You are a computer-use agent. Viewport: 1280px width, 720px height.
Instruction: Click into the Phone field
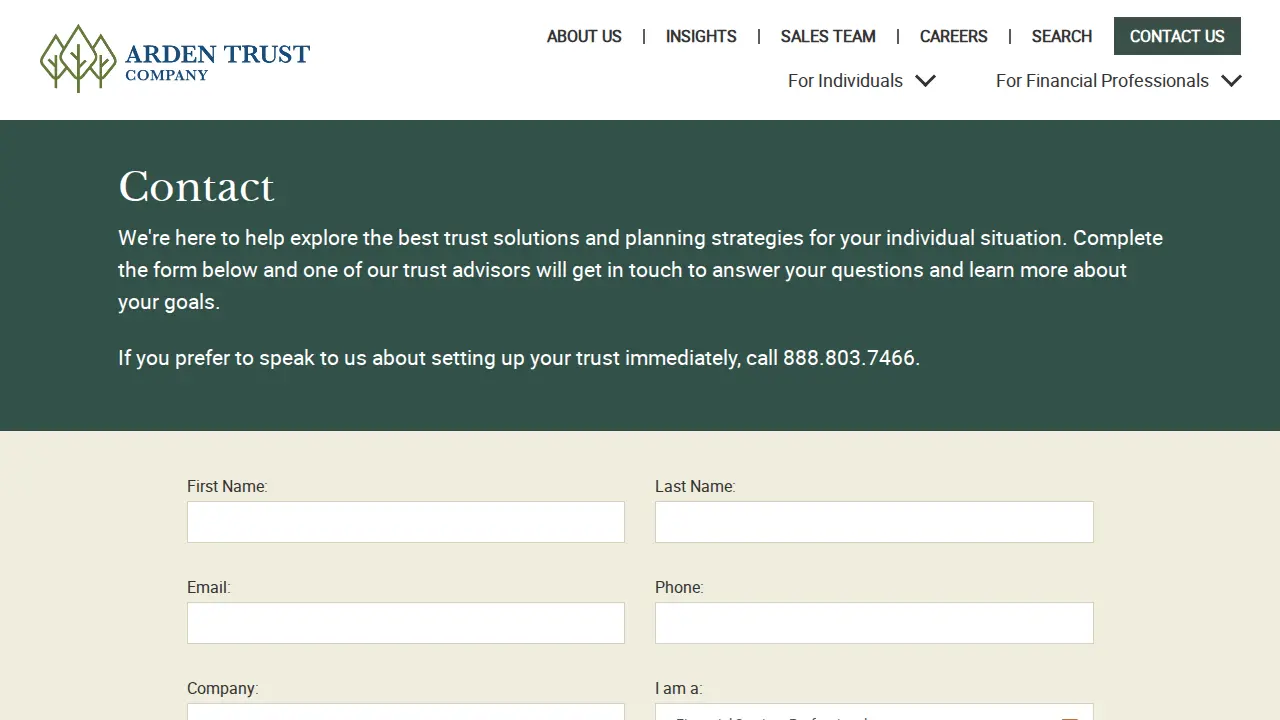(x=874, y=623)
